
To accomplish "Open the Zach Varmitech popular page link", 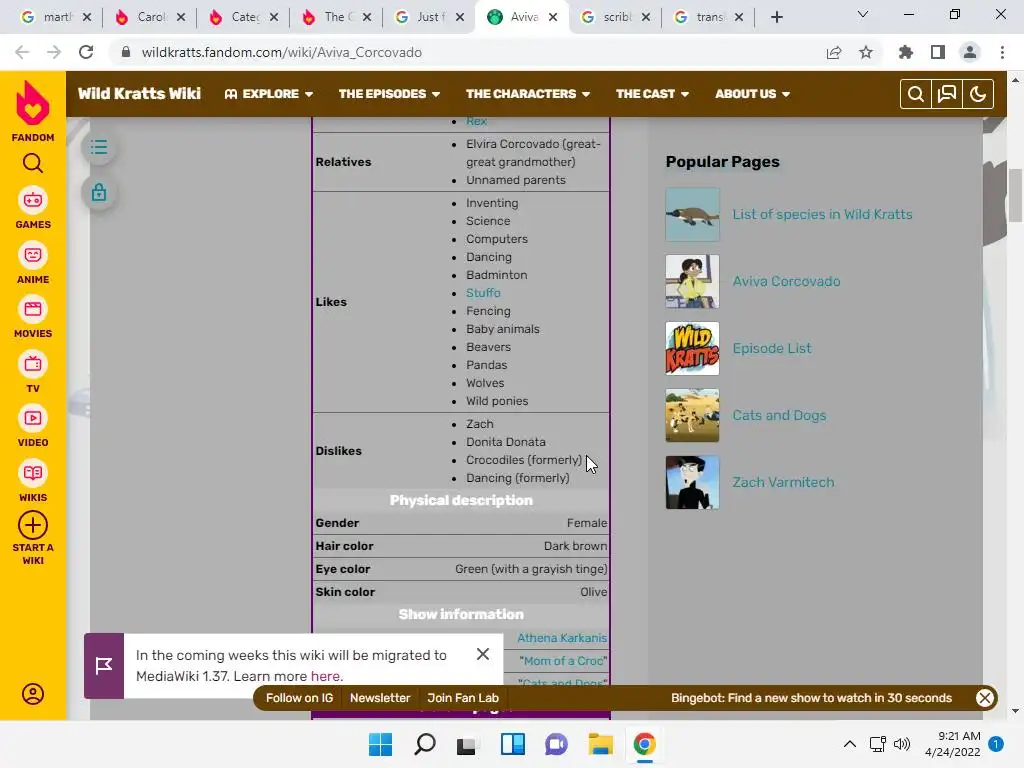I will [x=783, y=482].
